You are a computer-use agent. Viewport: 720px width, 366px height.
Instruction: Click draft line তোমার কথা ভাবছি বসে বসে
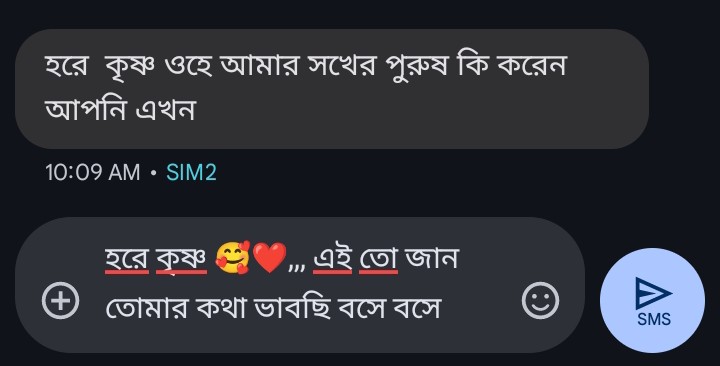[x=273, y=307]
